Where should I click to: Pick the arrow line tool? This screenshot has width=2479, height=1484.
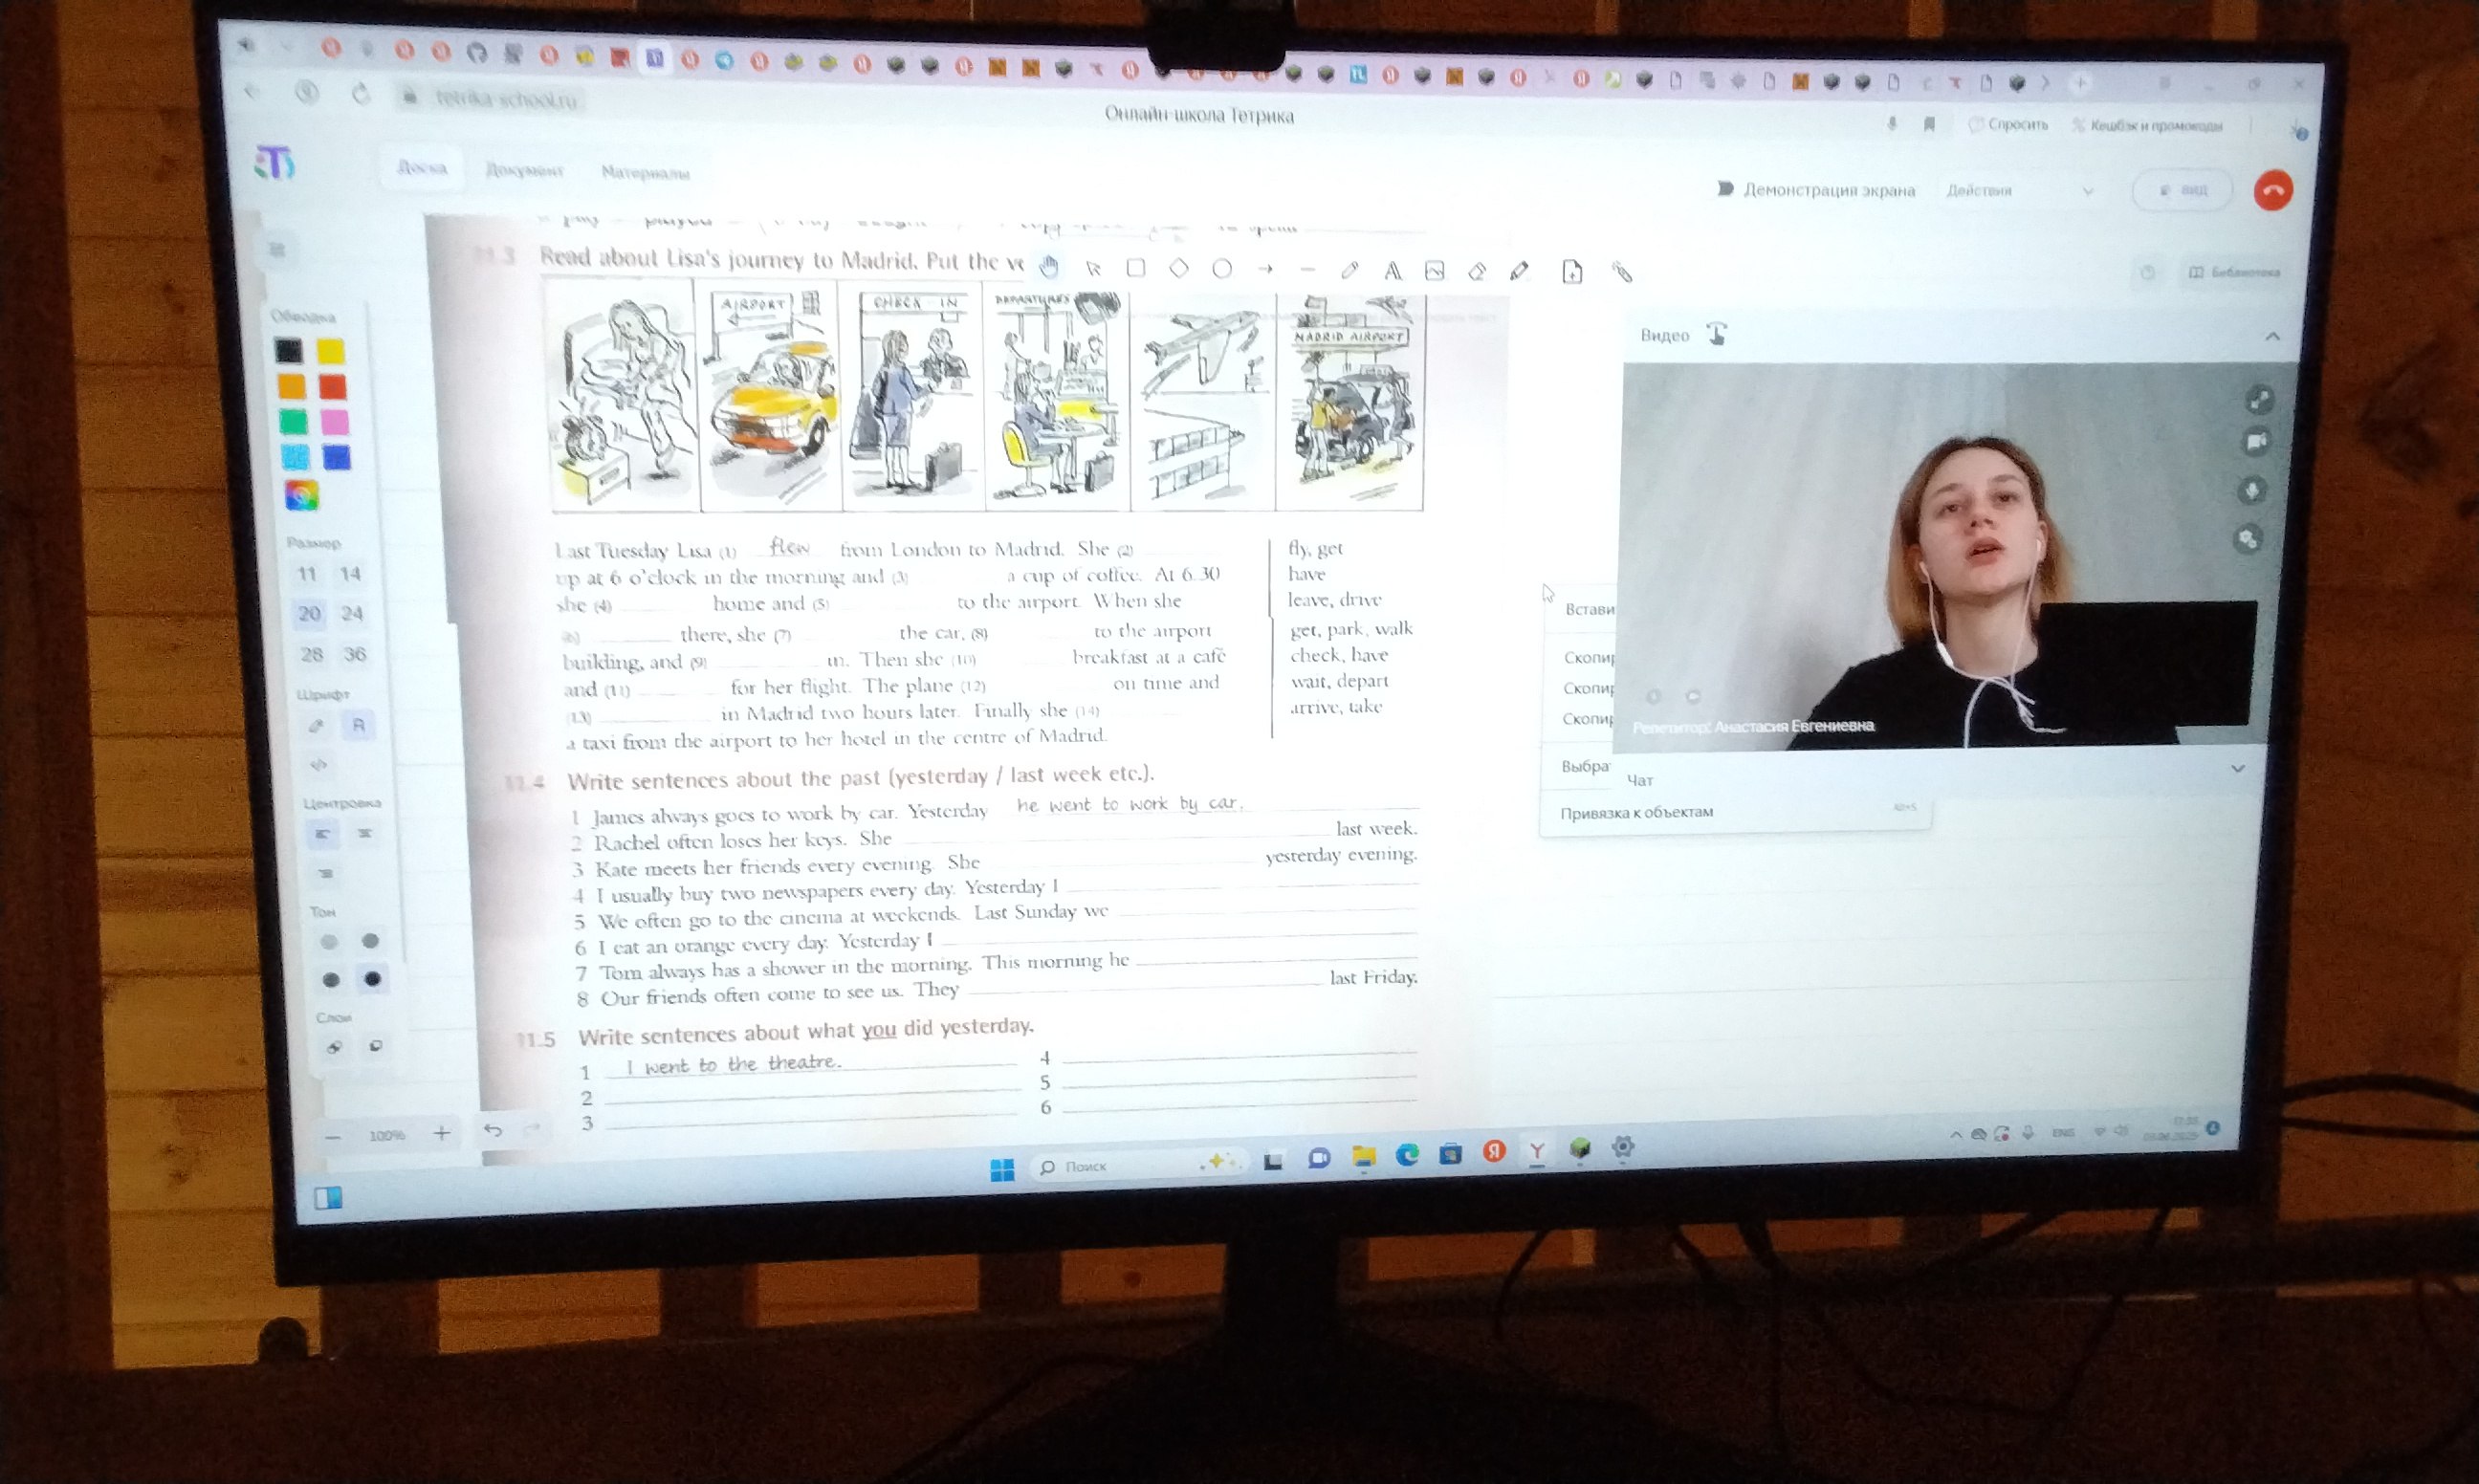coord(1264,269)
